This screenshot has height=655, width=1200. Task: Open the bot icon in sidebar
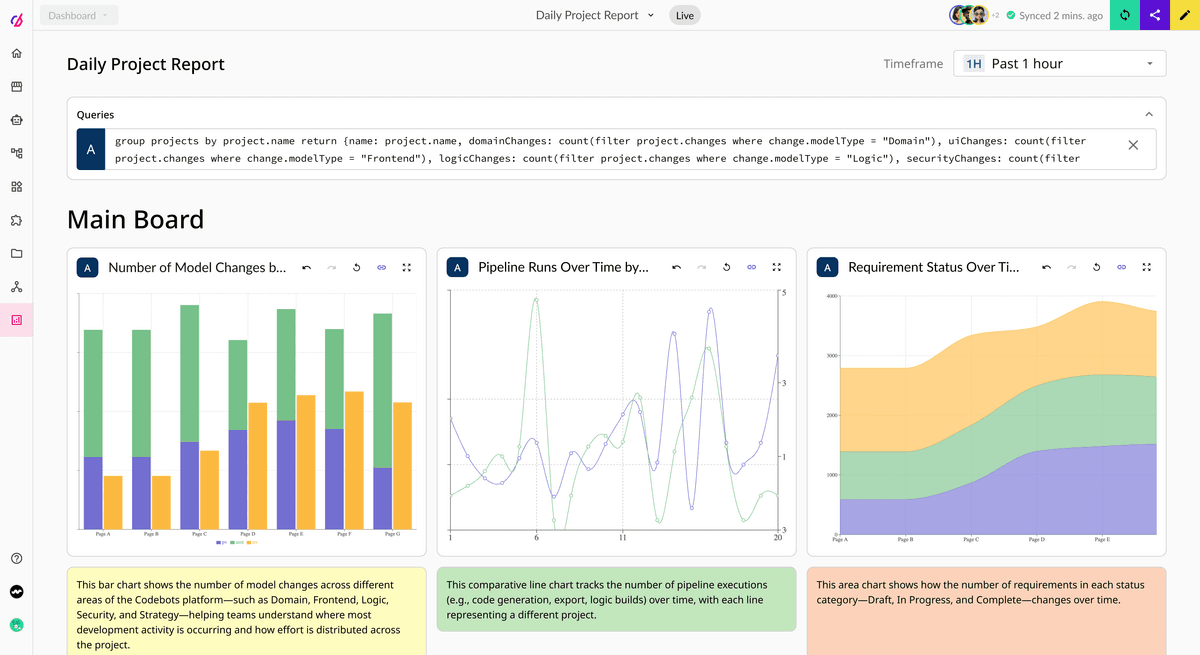coord(16,120)
